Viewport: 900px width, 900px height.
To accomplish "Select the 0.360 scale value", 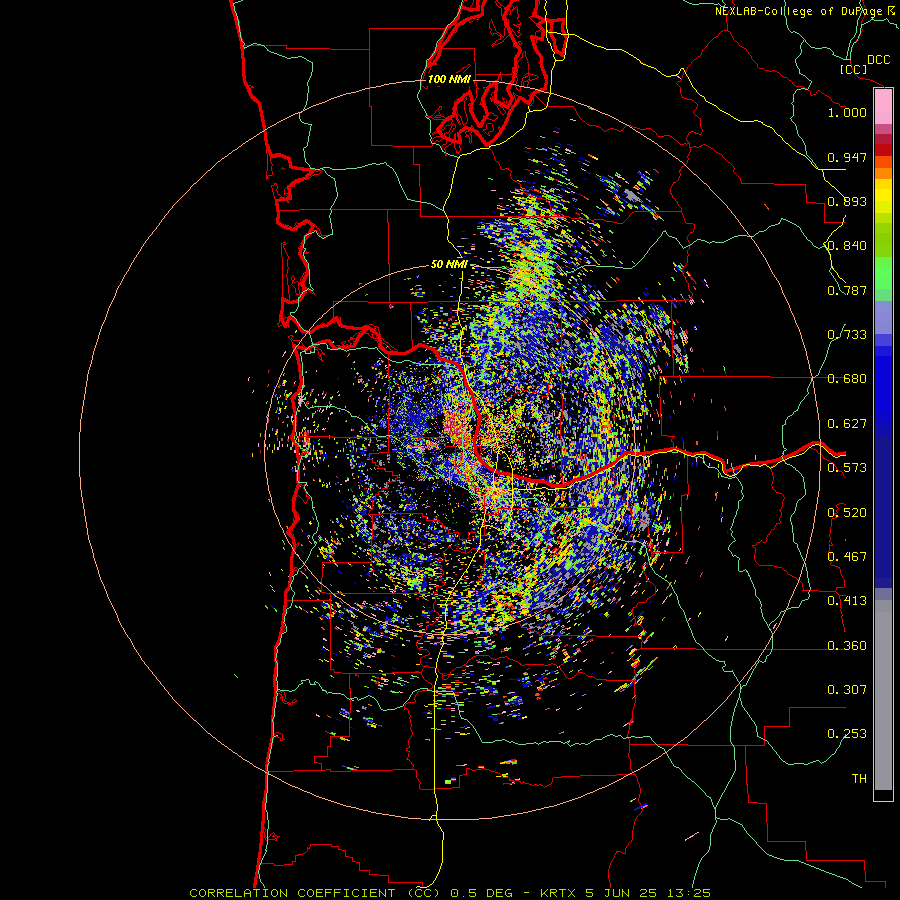I will pyautogui.click(x=847, y=646).
